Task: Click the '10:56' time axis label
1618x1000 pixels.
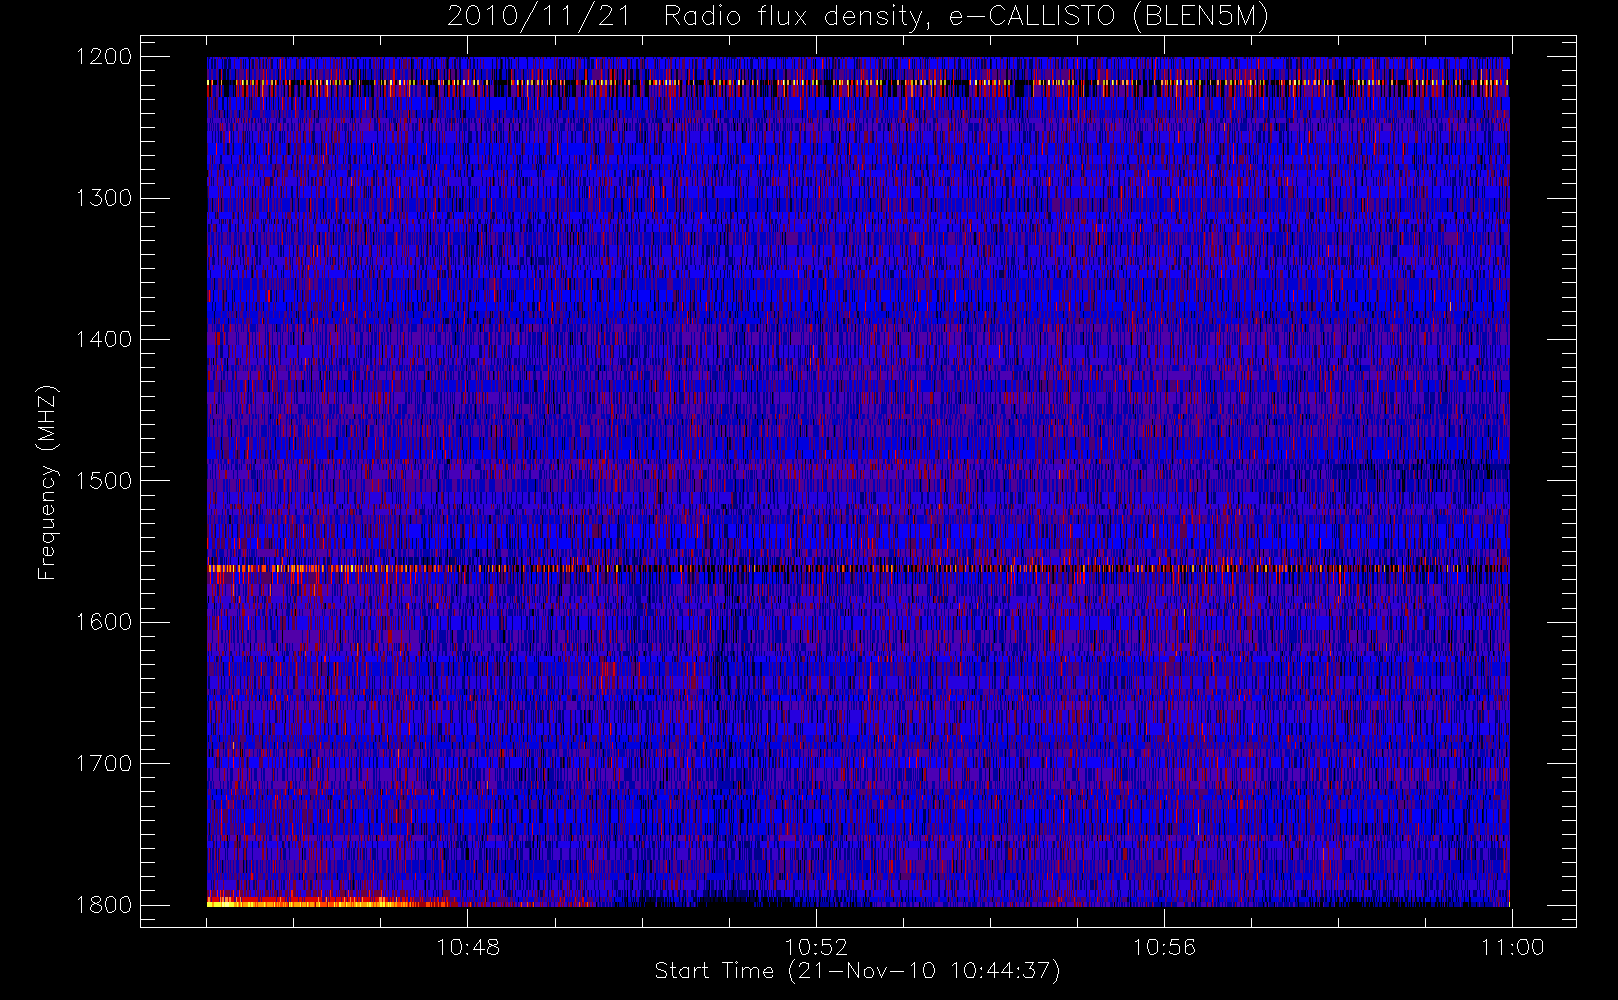Action: point(1164,947)
